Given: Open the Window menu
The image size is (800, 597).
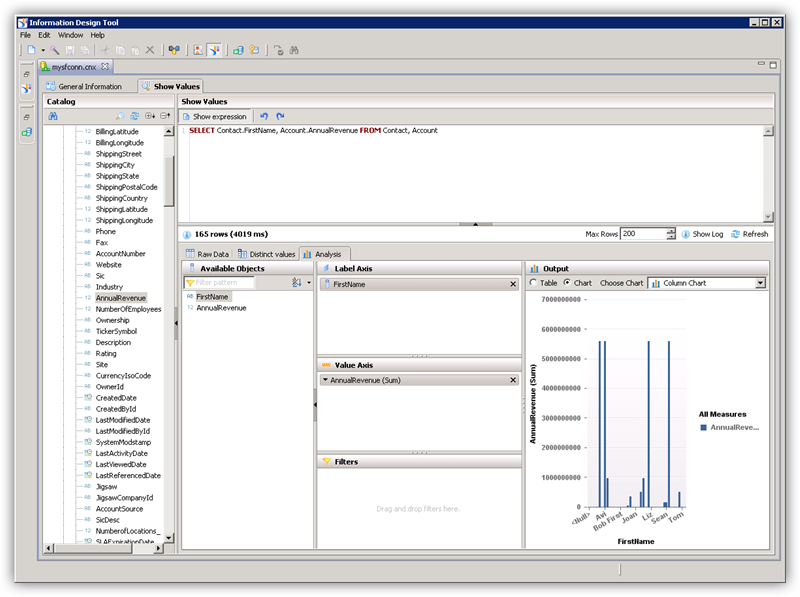Looking at the screenshot, I should [70, 35].
